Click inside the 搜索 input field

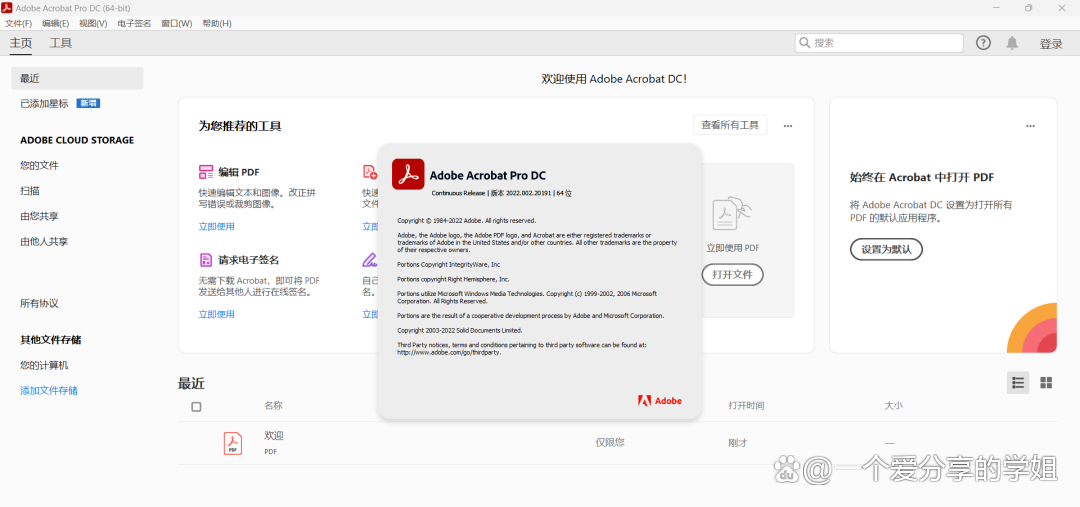click(879, 43)
